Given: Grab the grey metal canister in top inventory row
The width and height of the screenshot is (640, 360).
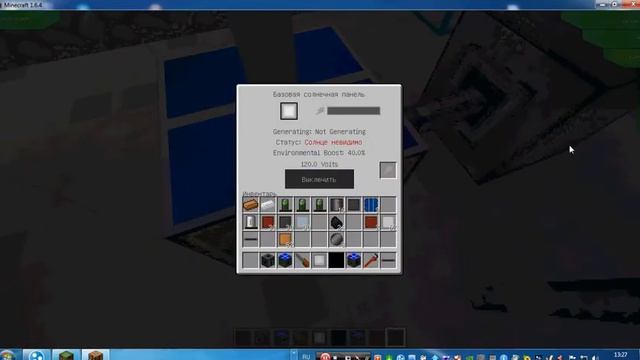Looking at the screenshot, I should coord(336,204).
